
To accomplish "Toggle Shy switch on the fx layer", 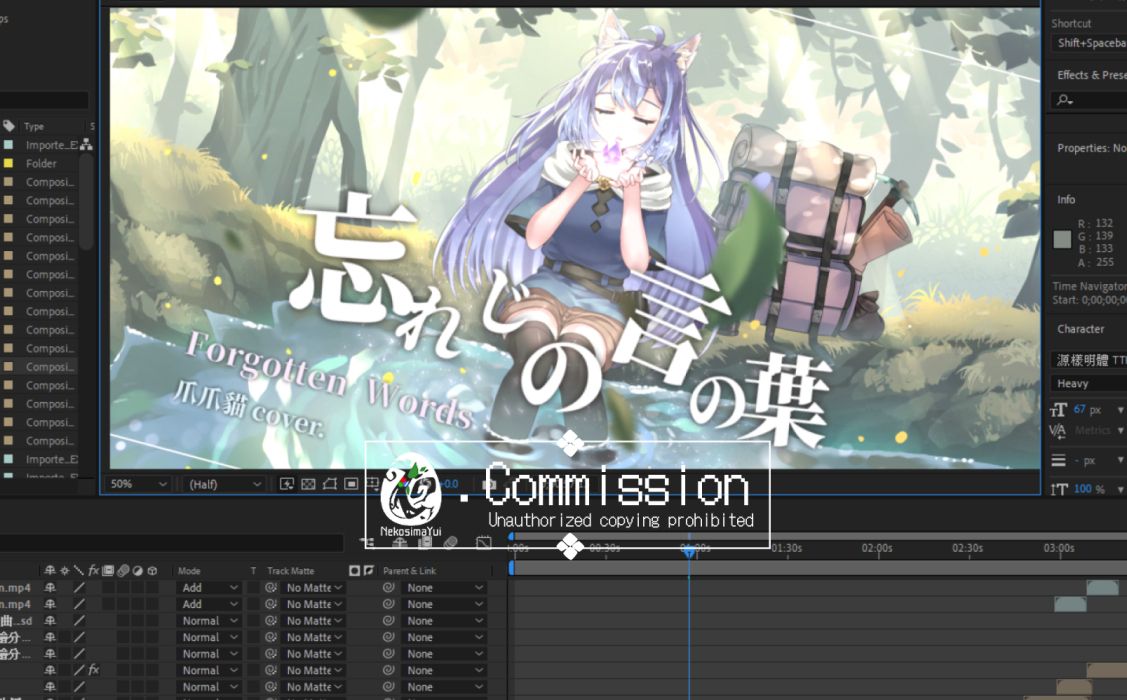I will click(x=50, y=670).
